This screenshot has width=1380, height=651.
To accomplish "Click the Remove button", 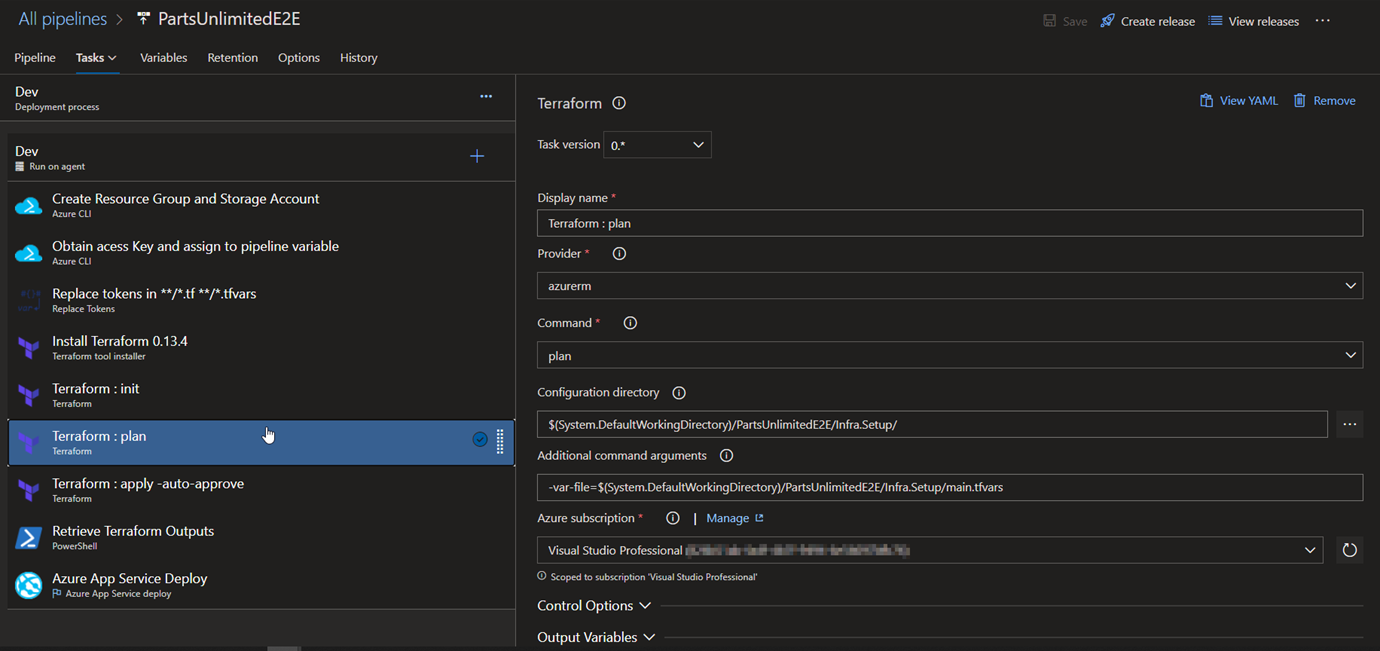I will tap(1324, 101).
